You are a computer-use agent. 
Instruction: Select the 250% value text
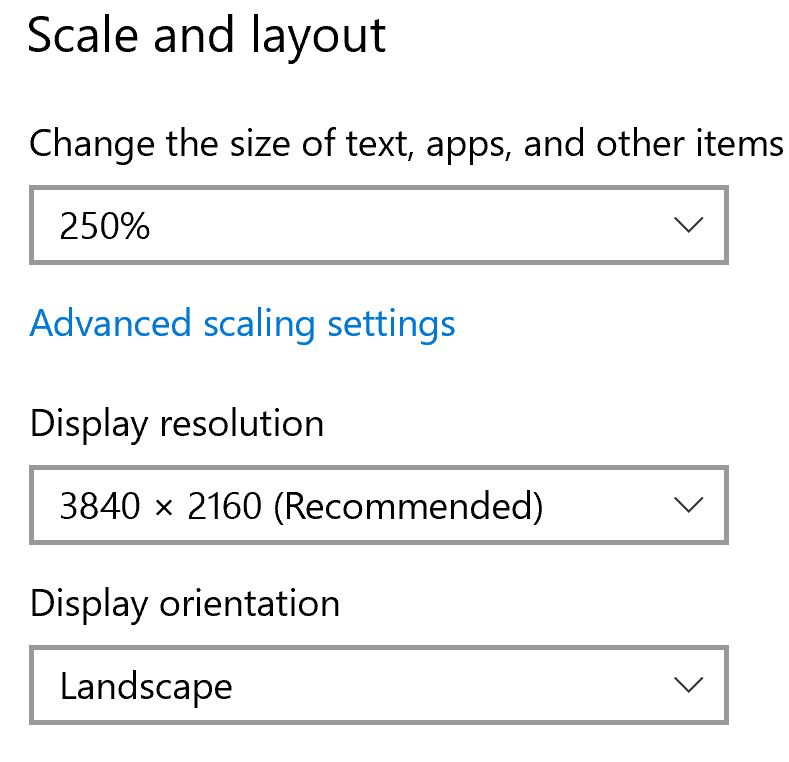(x=105, y=226)
